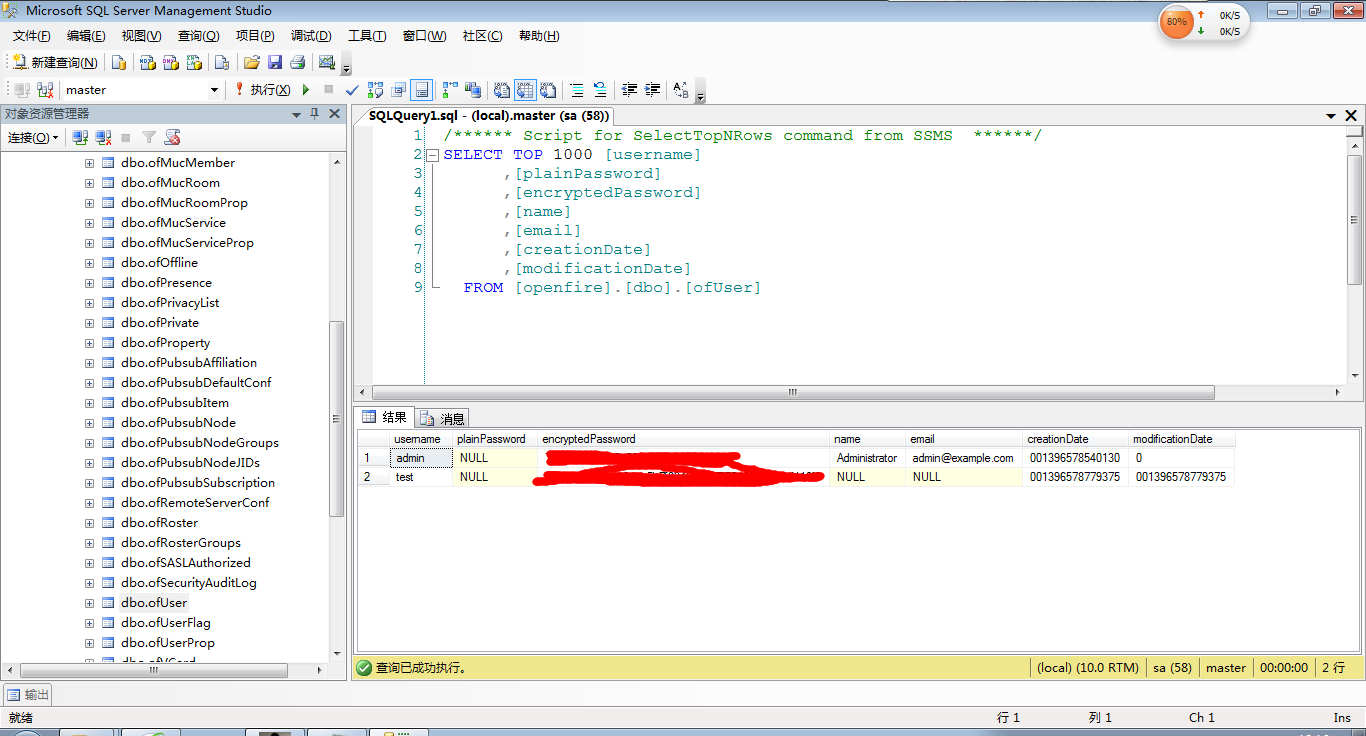Viewport: 1366px width, 736px height.
Task: Click the Open File folder icon
Action: click(252, 62)
